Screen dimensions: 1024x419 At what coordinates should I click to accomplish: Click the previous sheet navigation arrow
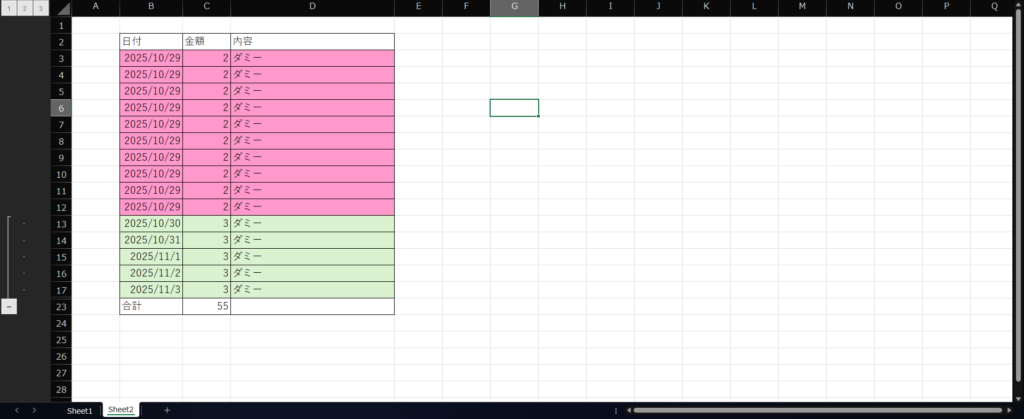coord(16,410)
